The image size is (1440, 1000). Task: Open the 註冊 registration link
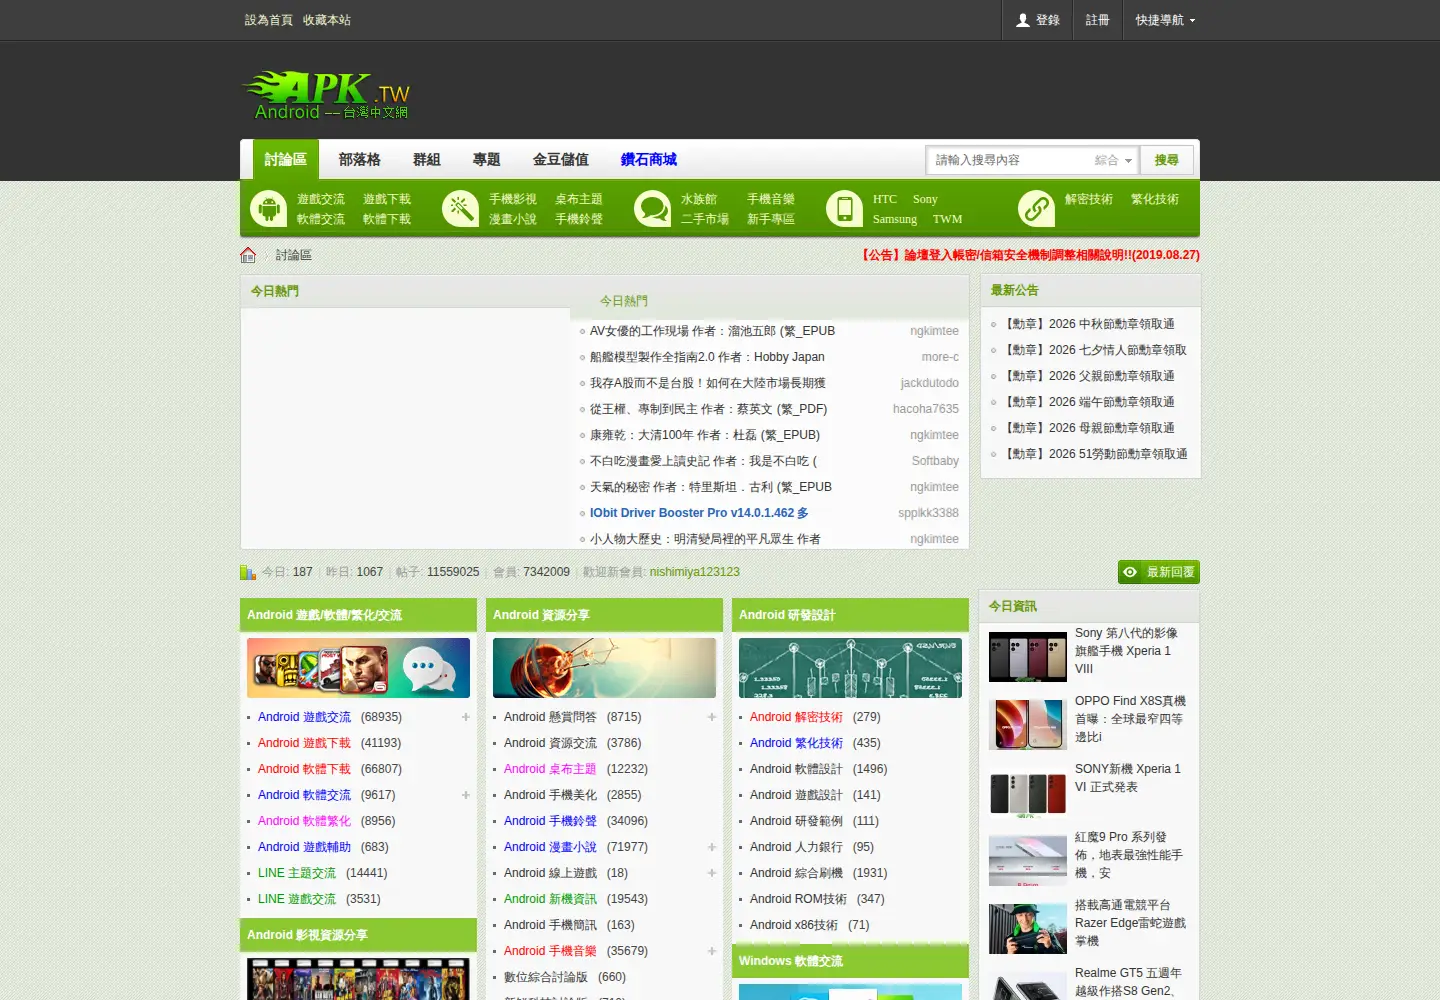pyautogui.click(x=1097, y=20)
